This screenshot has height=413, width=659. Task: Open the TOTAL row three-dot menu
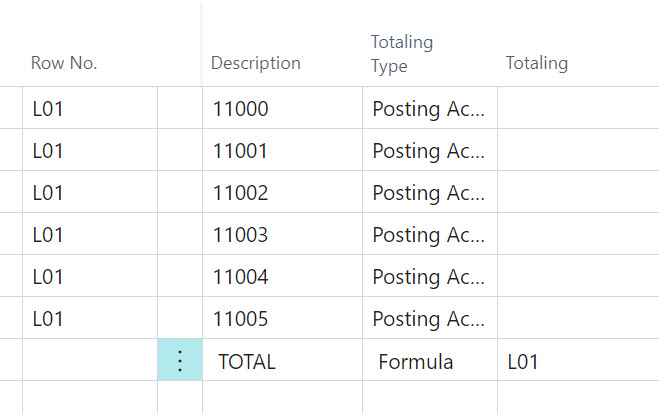(x=180, y=360)
